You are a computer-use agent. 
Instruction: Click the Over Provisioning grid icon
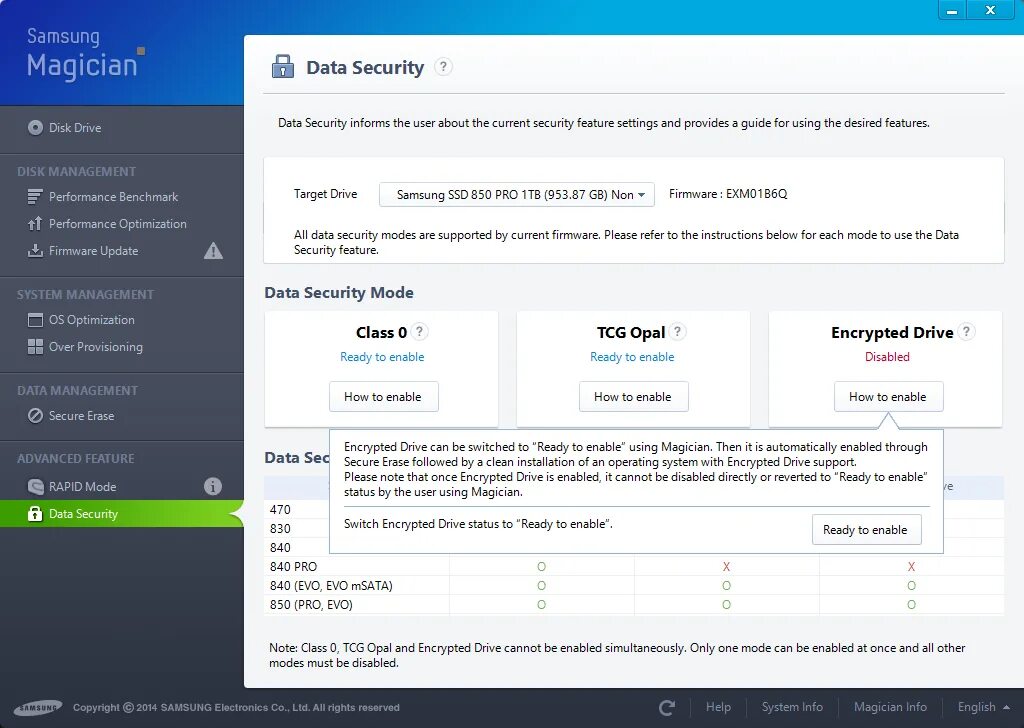[35, 347]
